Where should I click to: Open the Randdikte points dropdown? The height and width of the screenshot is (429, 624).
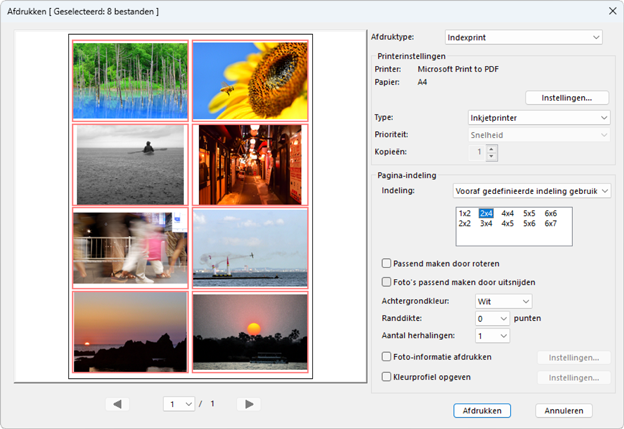(x=490, y=318)
